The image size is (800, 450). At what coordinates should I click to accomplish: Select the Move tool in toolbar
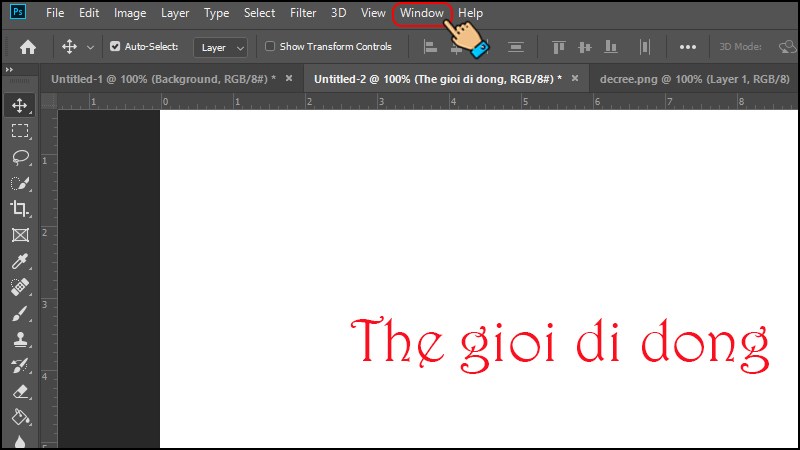point(20,105)
